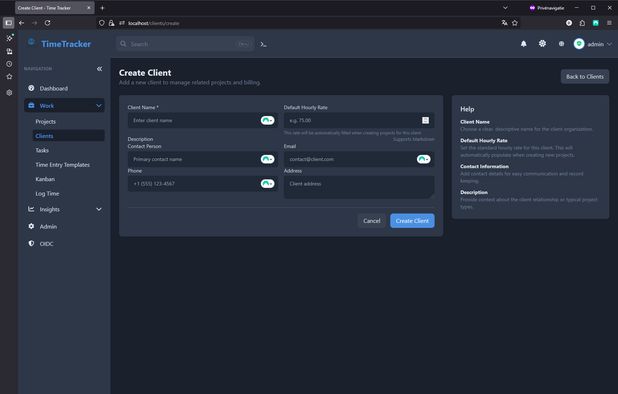Open the Kanban board link

point(45,179)
